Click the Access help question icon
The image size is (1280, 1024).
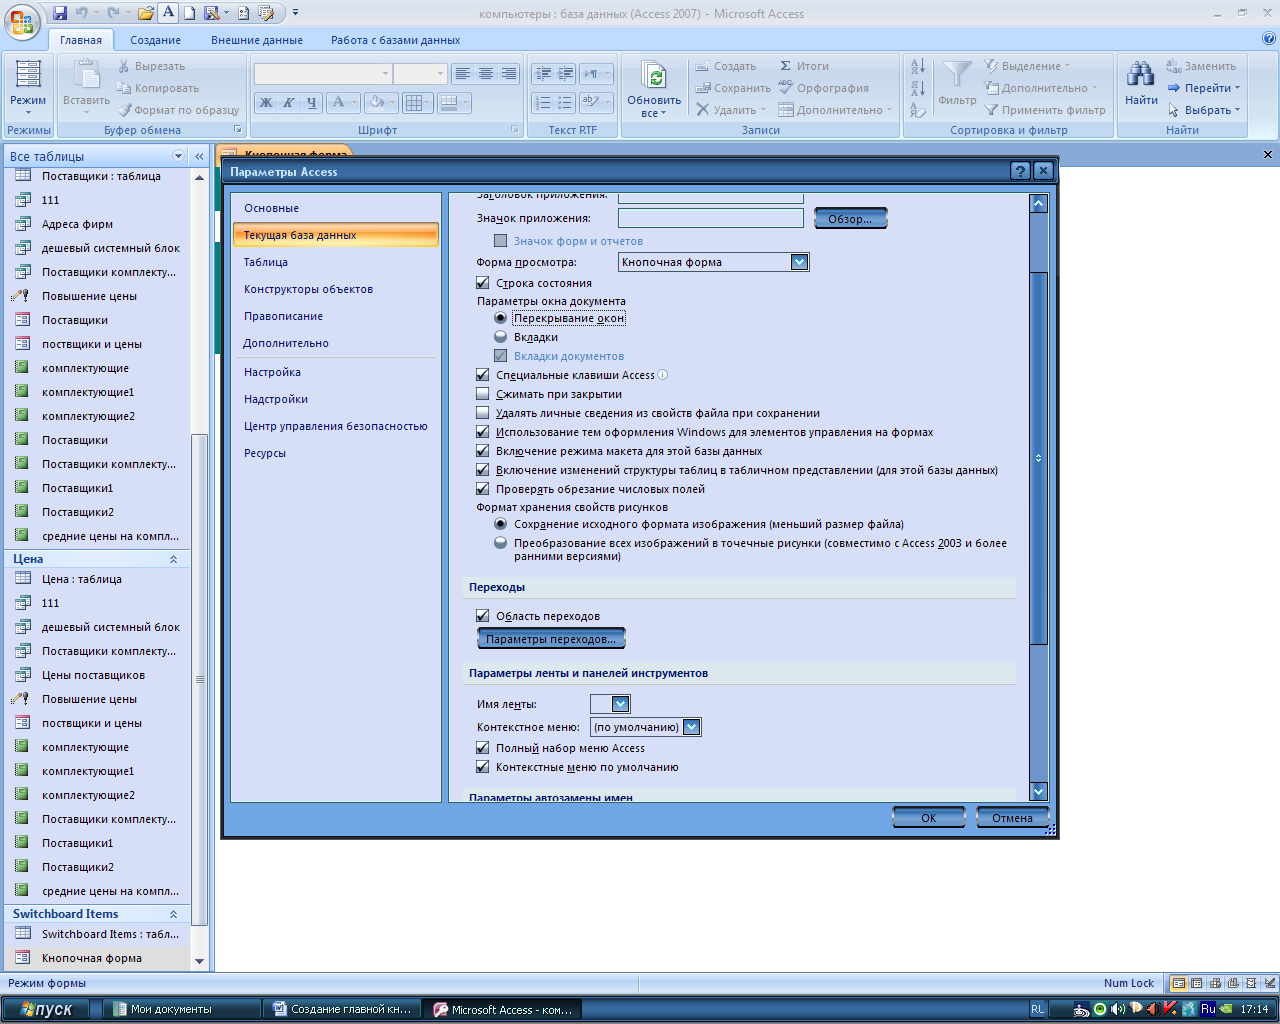1269,40
